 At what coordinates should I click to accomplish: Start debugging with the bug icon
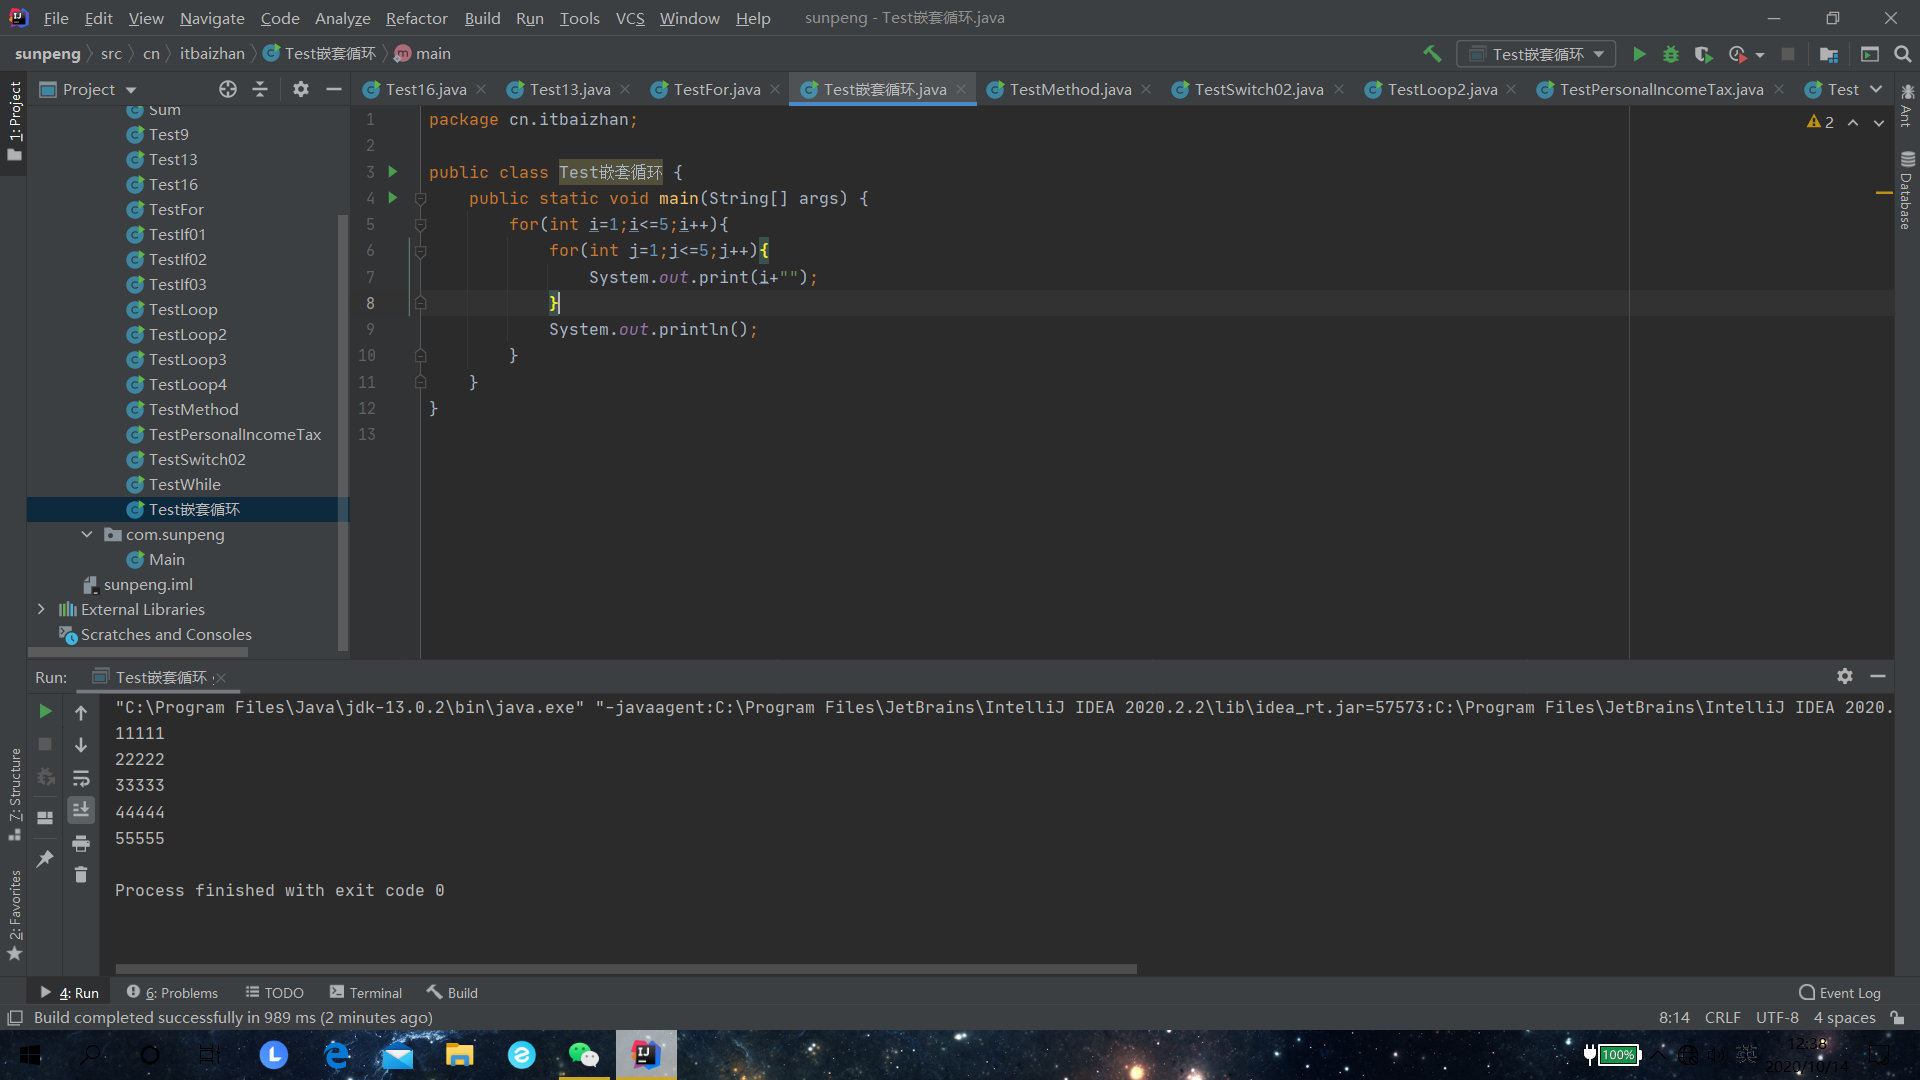tap(1671, 54)
